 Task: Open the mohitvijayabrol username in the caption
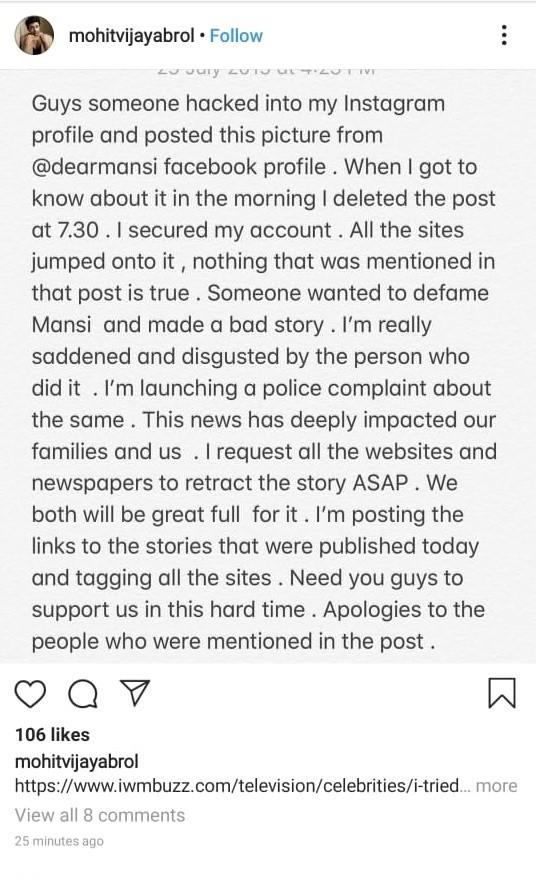pos(76,761)
